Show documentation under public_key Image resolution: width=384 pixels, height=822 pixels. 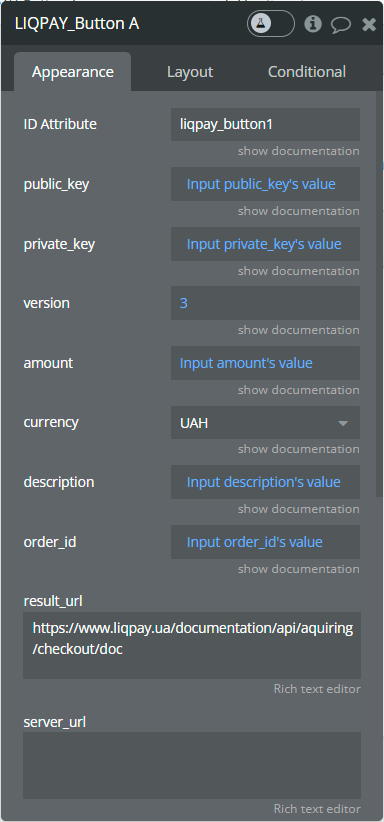coord(298,211)
